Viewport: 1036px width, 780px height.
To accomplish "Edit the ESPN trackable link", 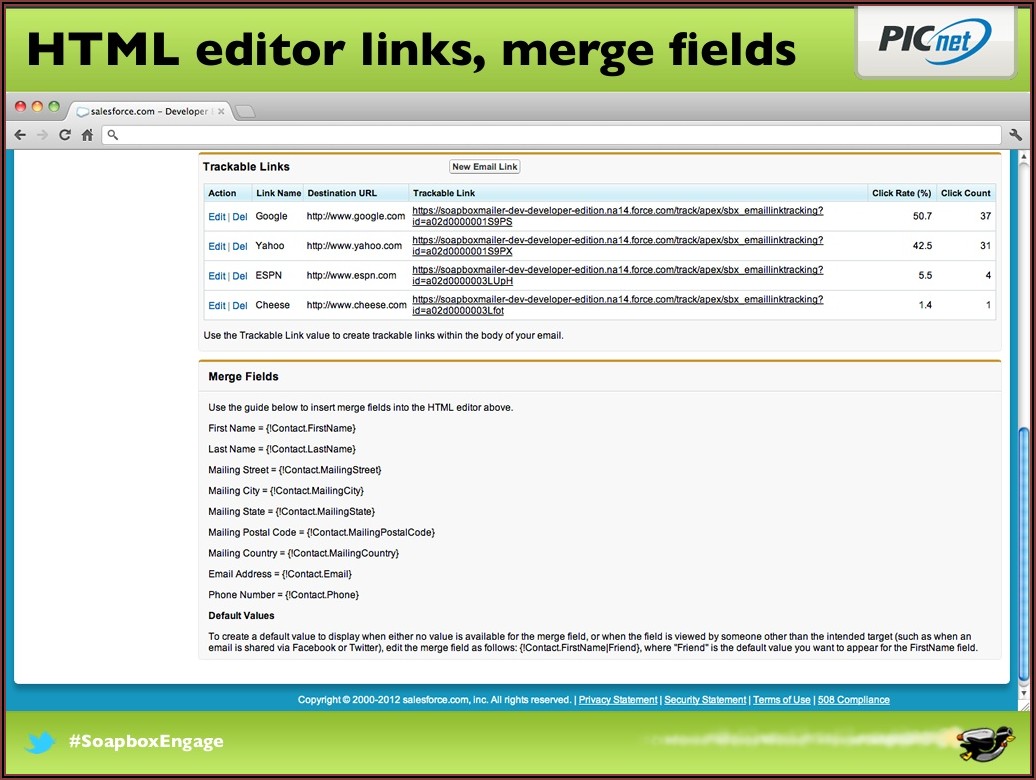I will (217, 276).
